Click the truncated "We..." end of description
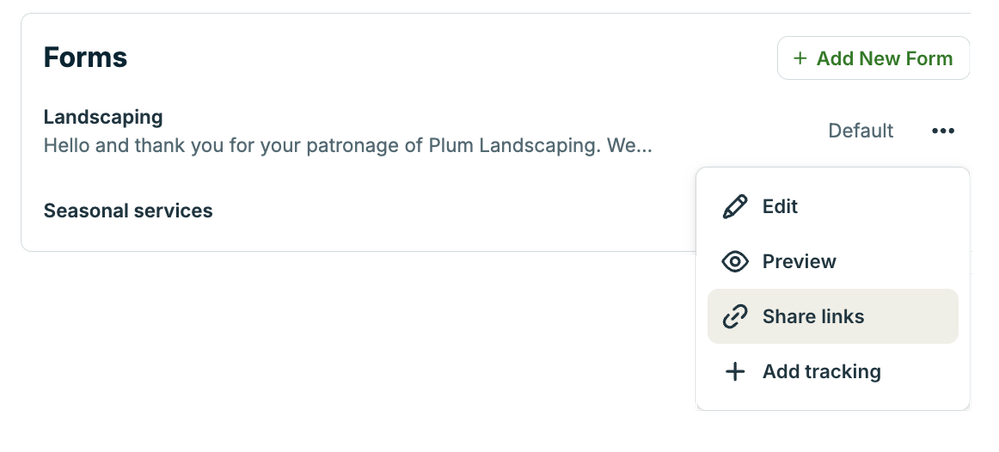This screenshot has width=999, height=452. [629, 146]
